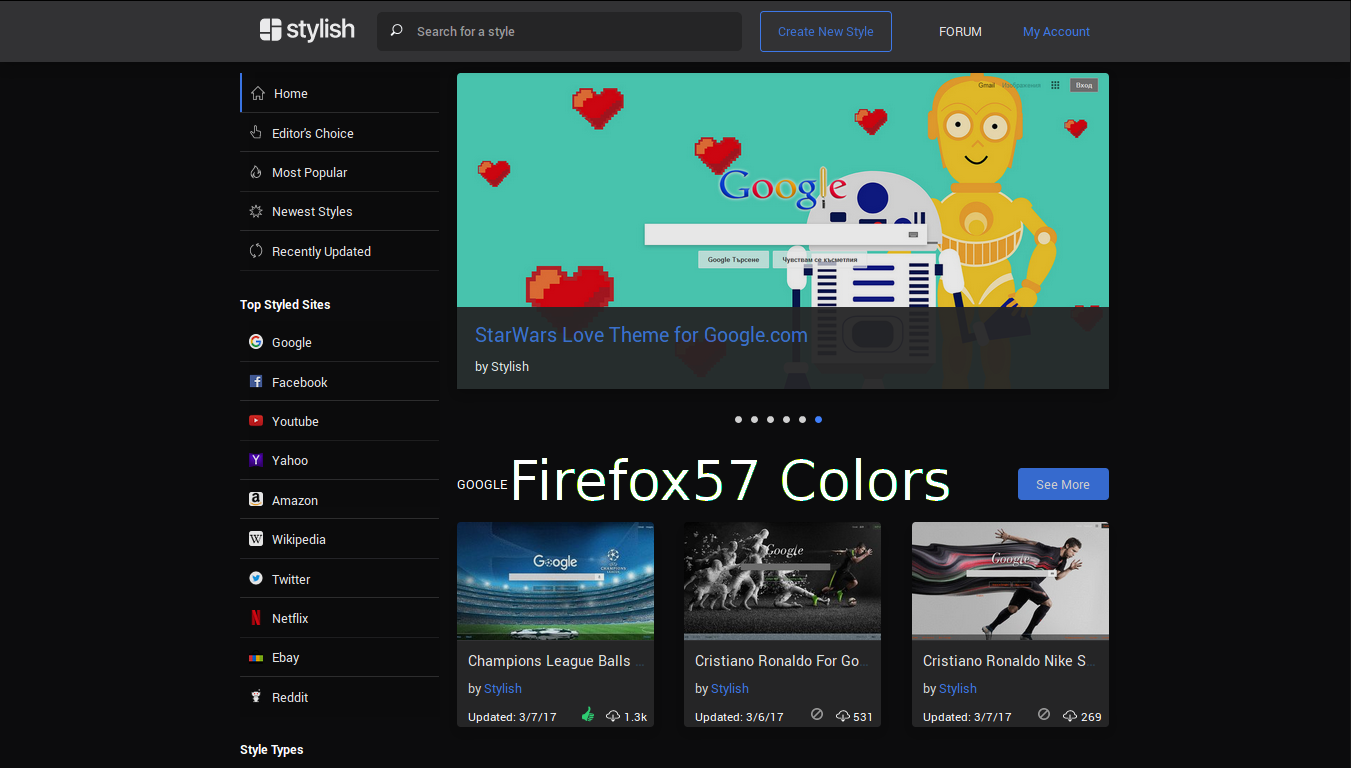Open Editor's Choice section
Screen dimensions: 1351x768
[339, 132]
